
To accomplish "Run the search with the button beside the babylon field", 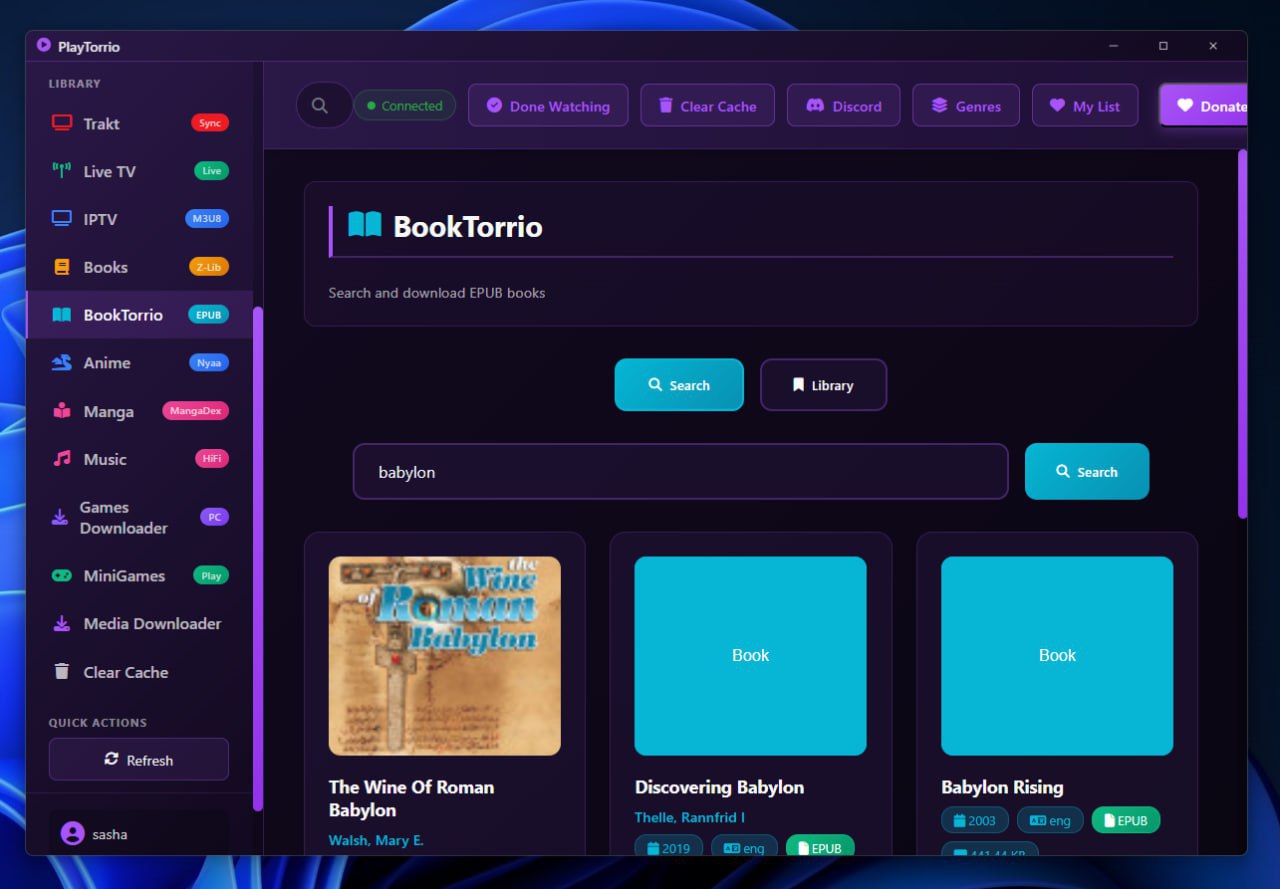I will click(x=1087, y=471).
